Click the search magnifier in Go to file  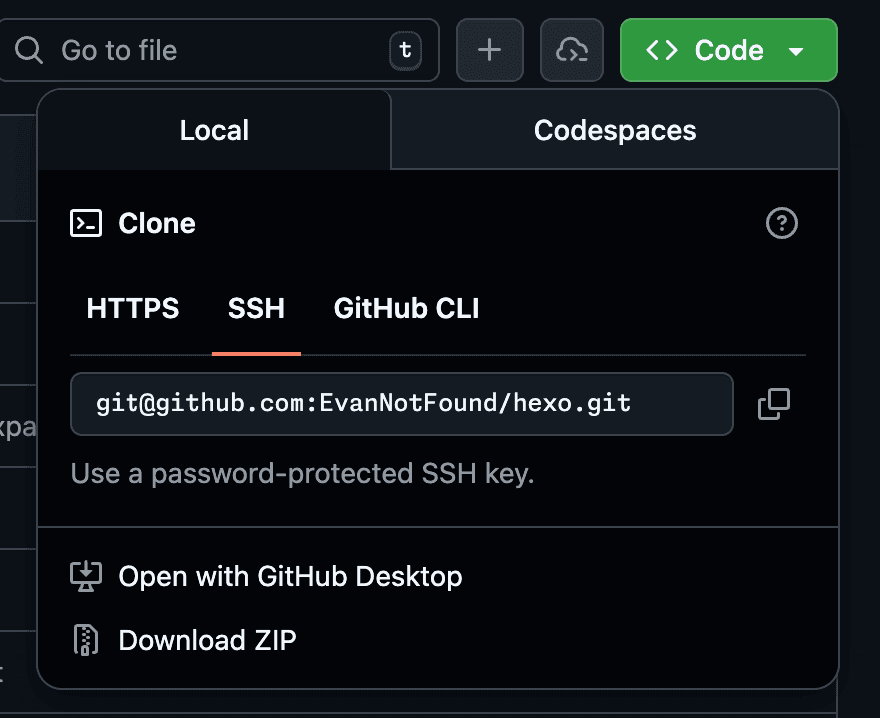(28, 50)
